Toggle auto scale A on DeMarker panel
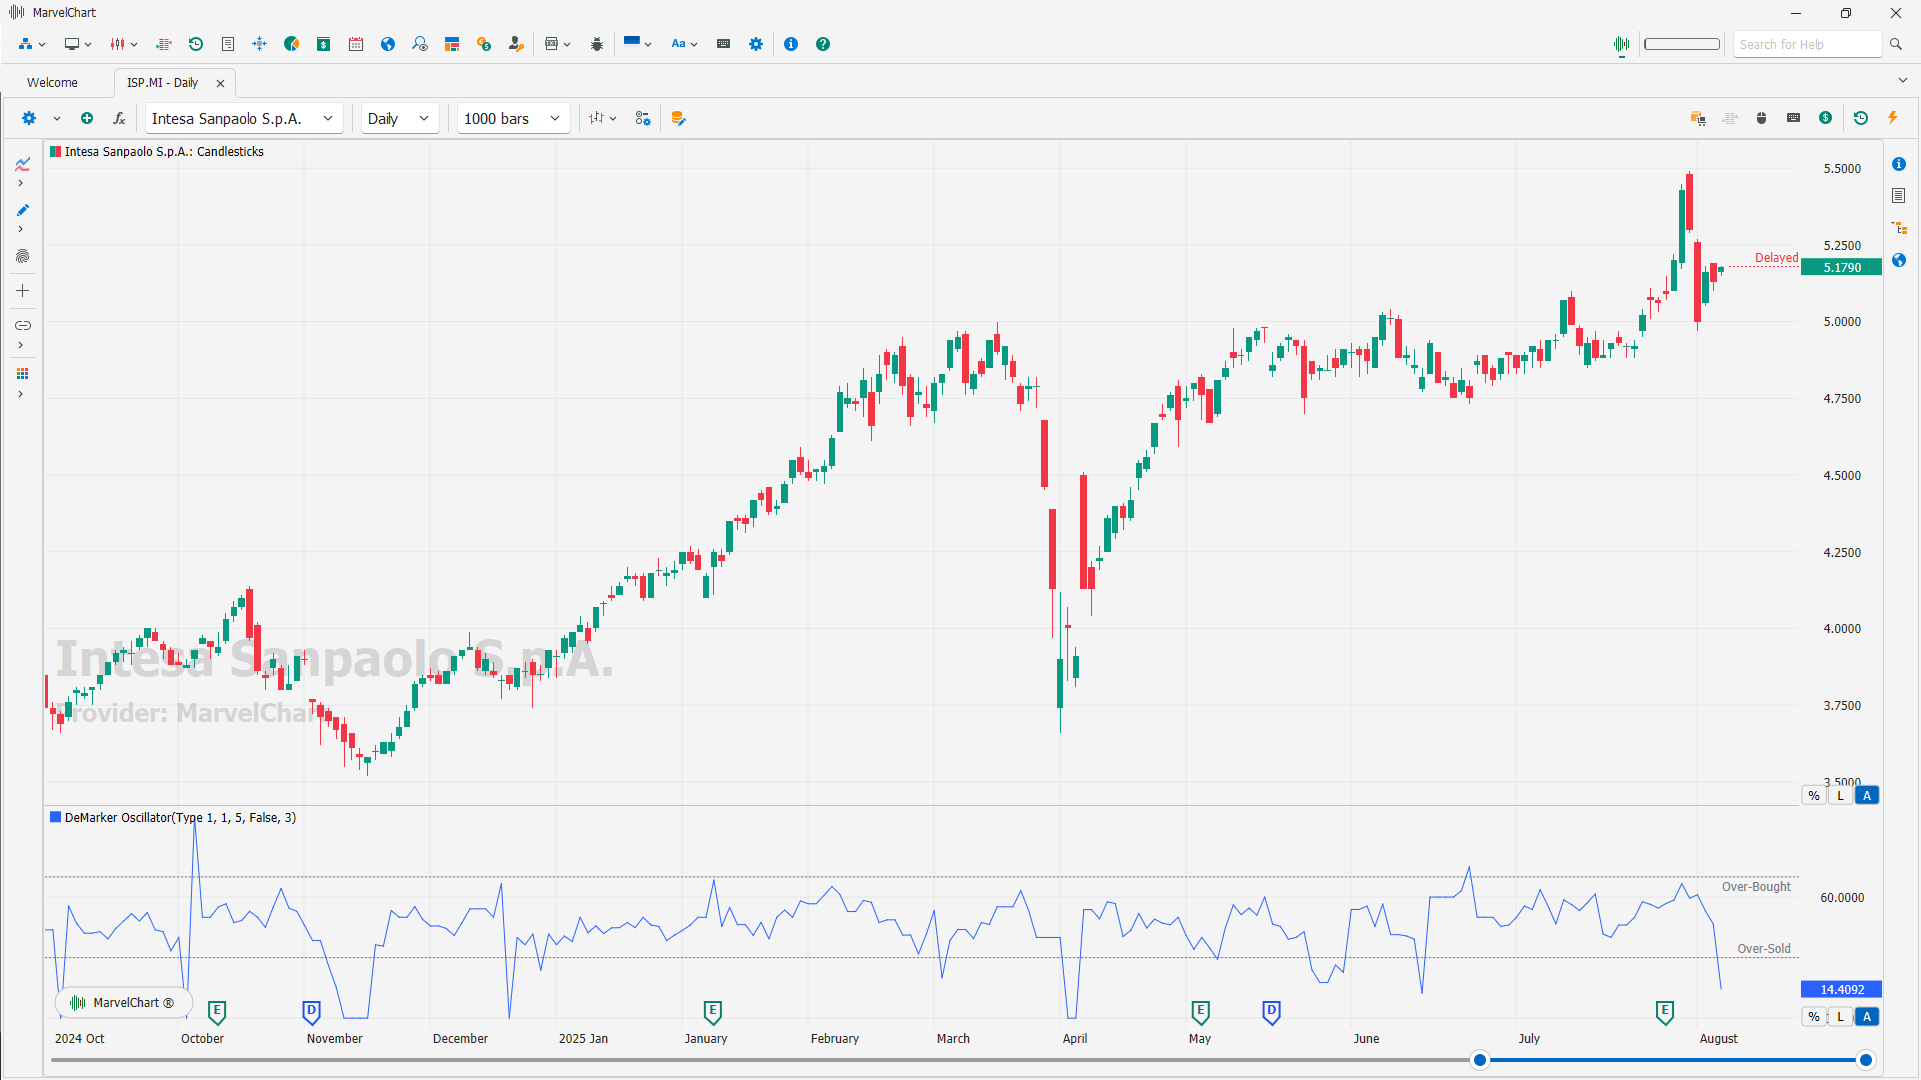 pos(1867,1017)
